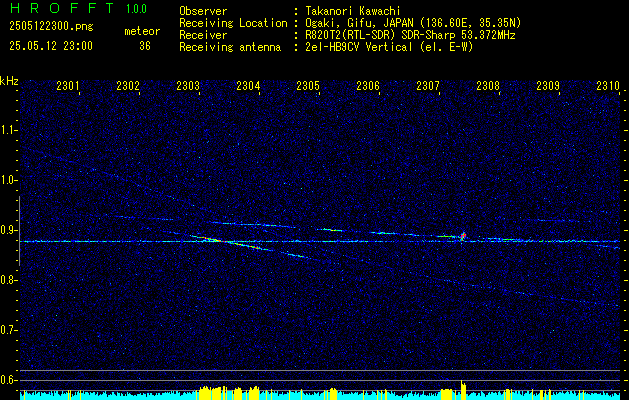
Task: Click the Receiving antenna label
Action: 230,47
